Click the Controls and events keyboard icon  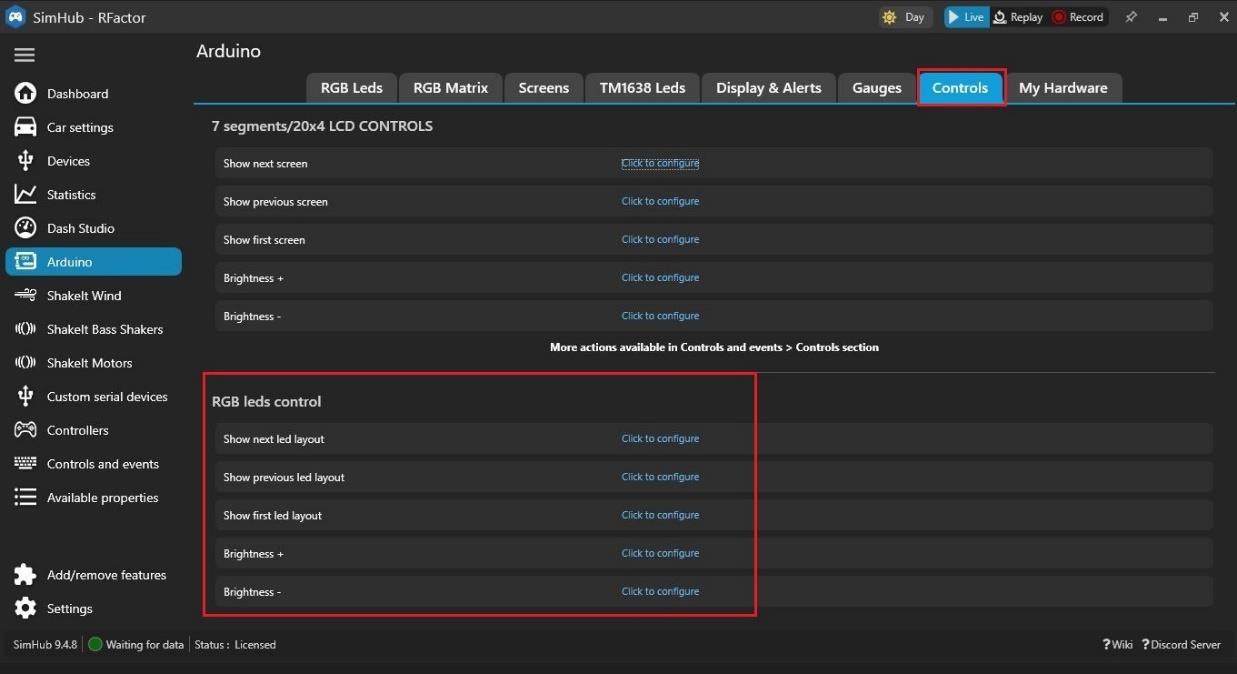(x=26, y=464)
